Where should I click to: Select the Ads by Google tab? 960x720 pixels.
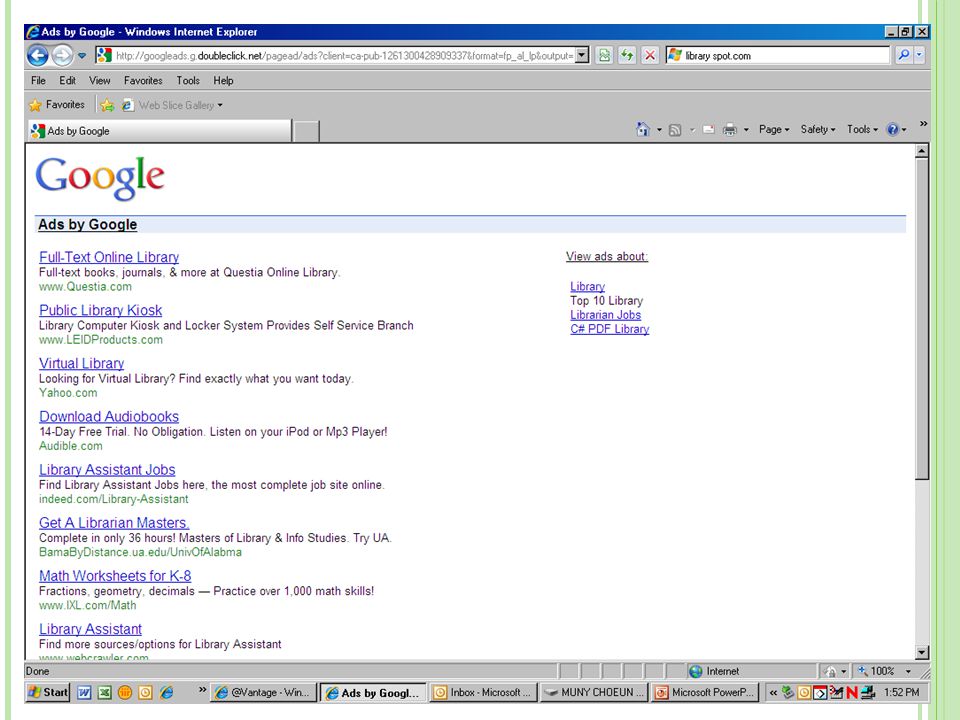click(159, 131)
